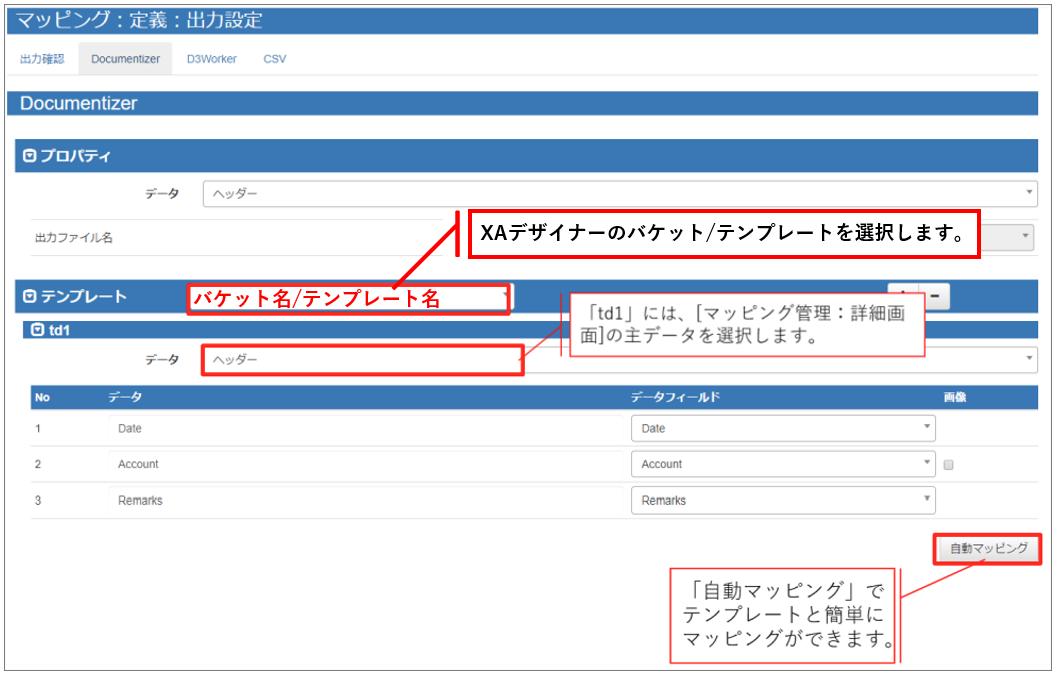The width and height of the screenshot is (1058, 676).
Task: Select the Documentizer tab
Action: tap(124, 58)
